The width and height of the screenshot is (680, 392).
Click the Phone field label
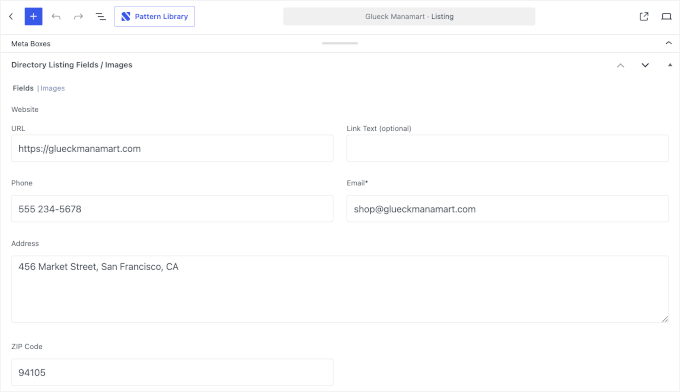tap(22, 183)
